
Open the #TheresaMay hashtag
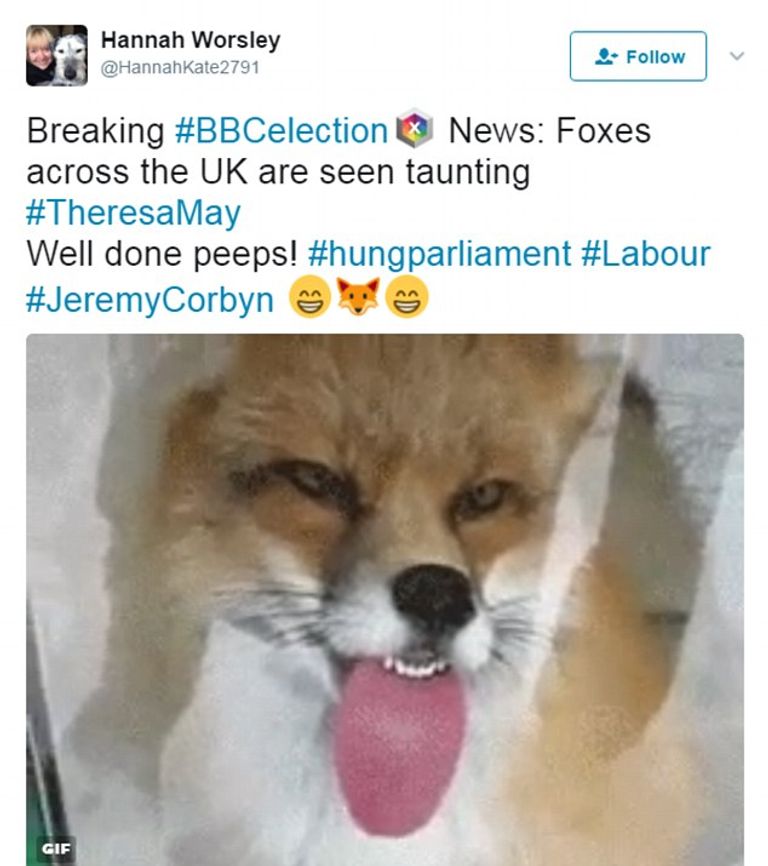click(x=133, y=213)
